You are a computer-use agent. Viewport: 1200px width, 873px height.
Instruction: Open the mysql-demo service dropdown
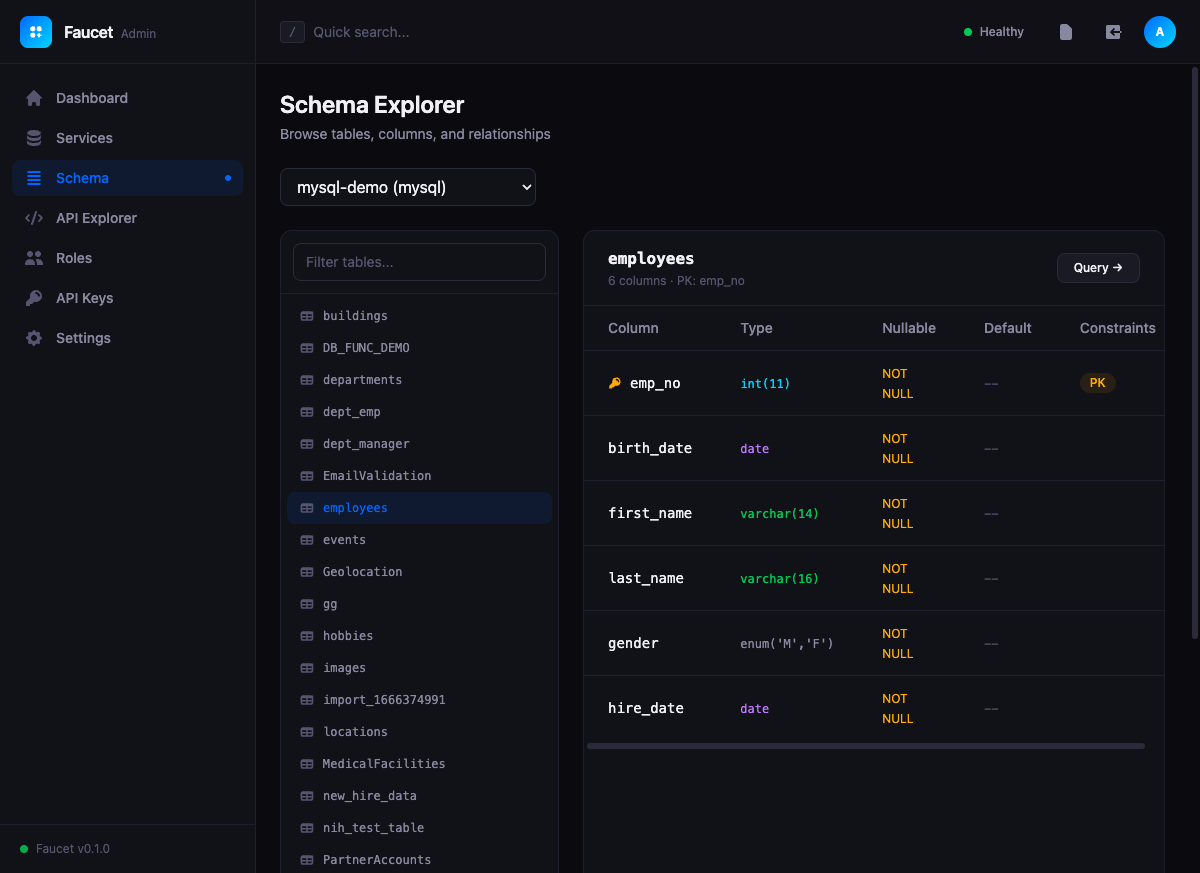tap(408, 187)
